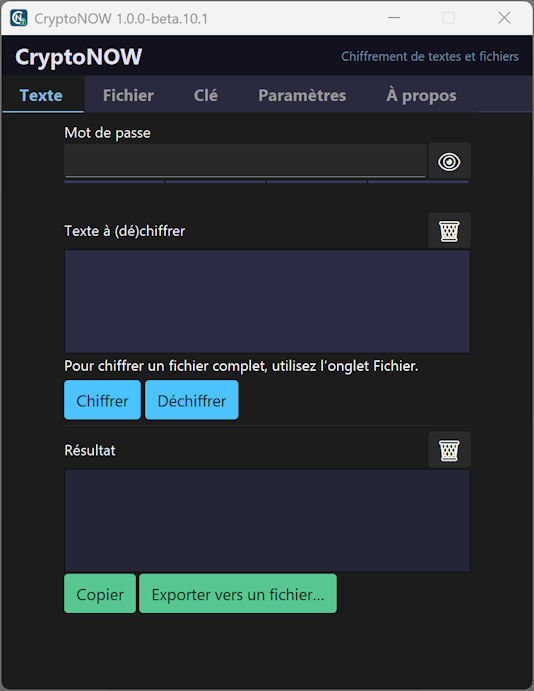This screenshot has height=691, width=534.
Task: Focus the Mot de passe input field
Action: click(x=245, y=160)
